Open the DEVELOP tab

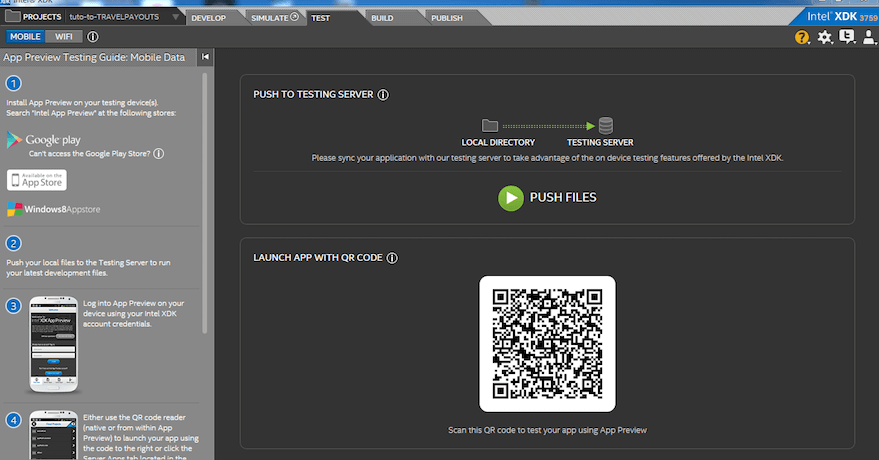click(208, 18)
